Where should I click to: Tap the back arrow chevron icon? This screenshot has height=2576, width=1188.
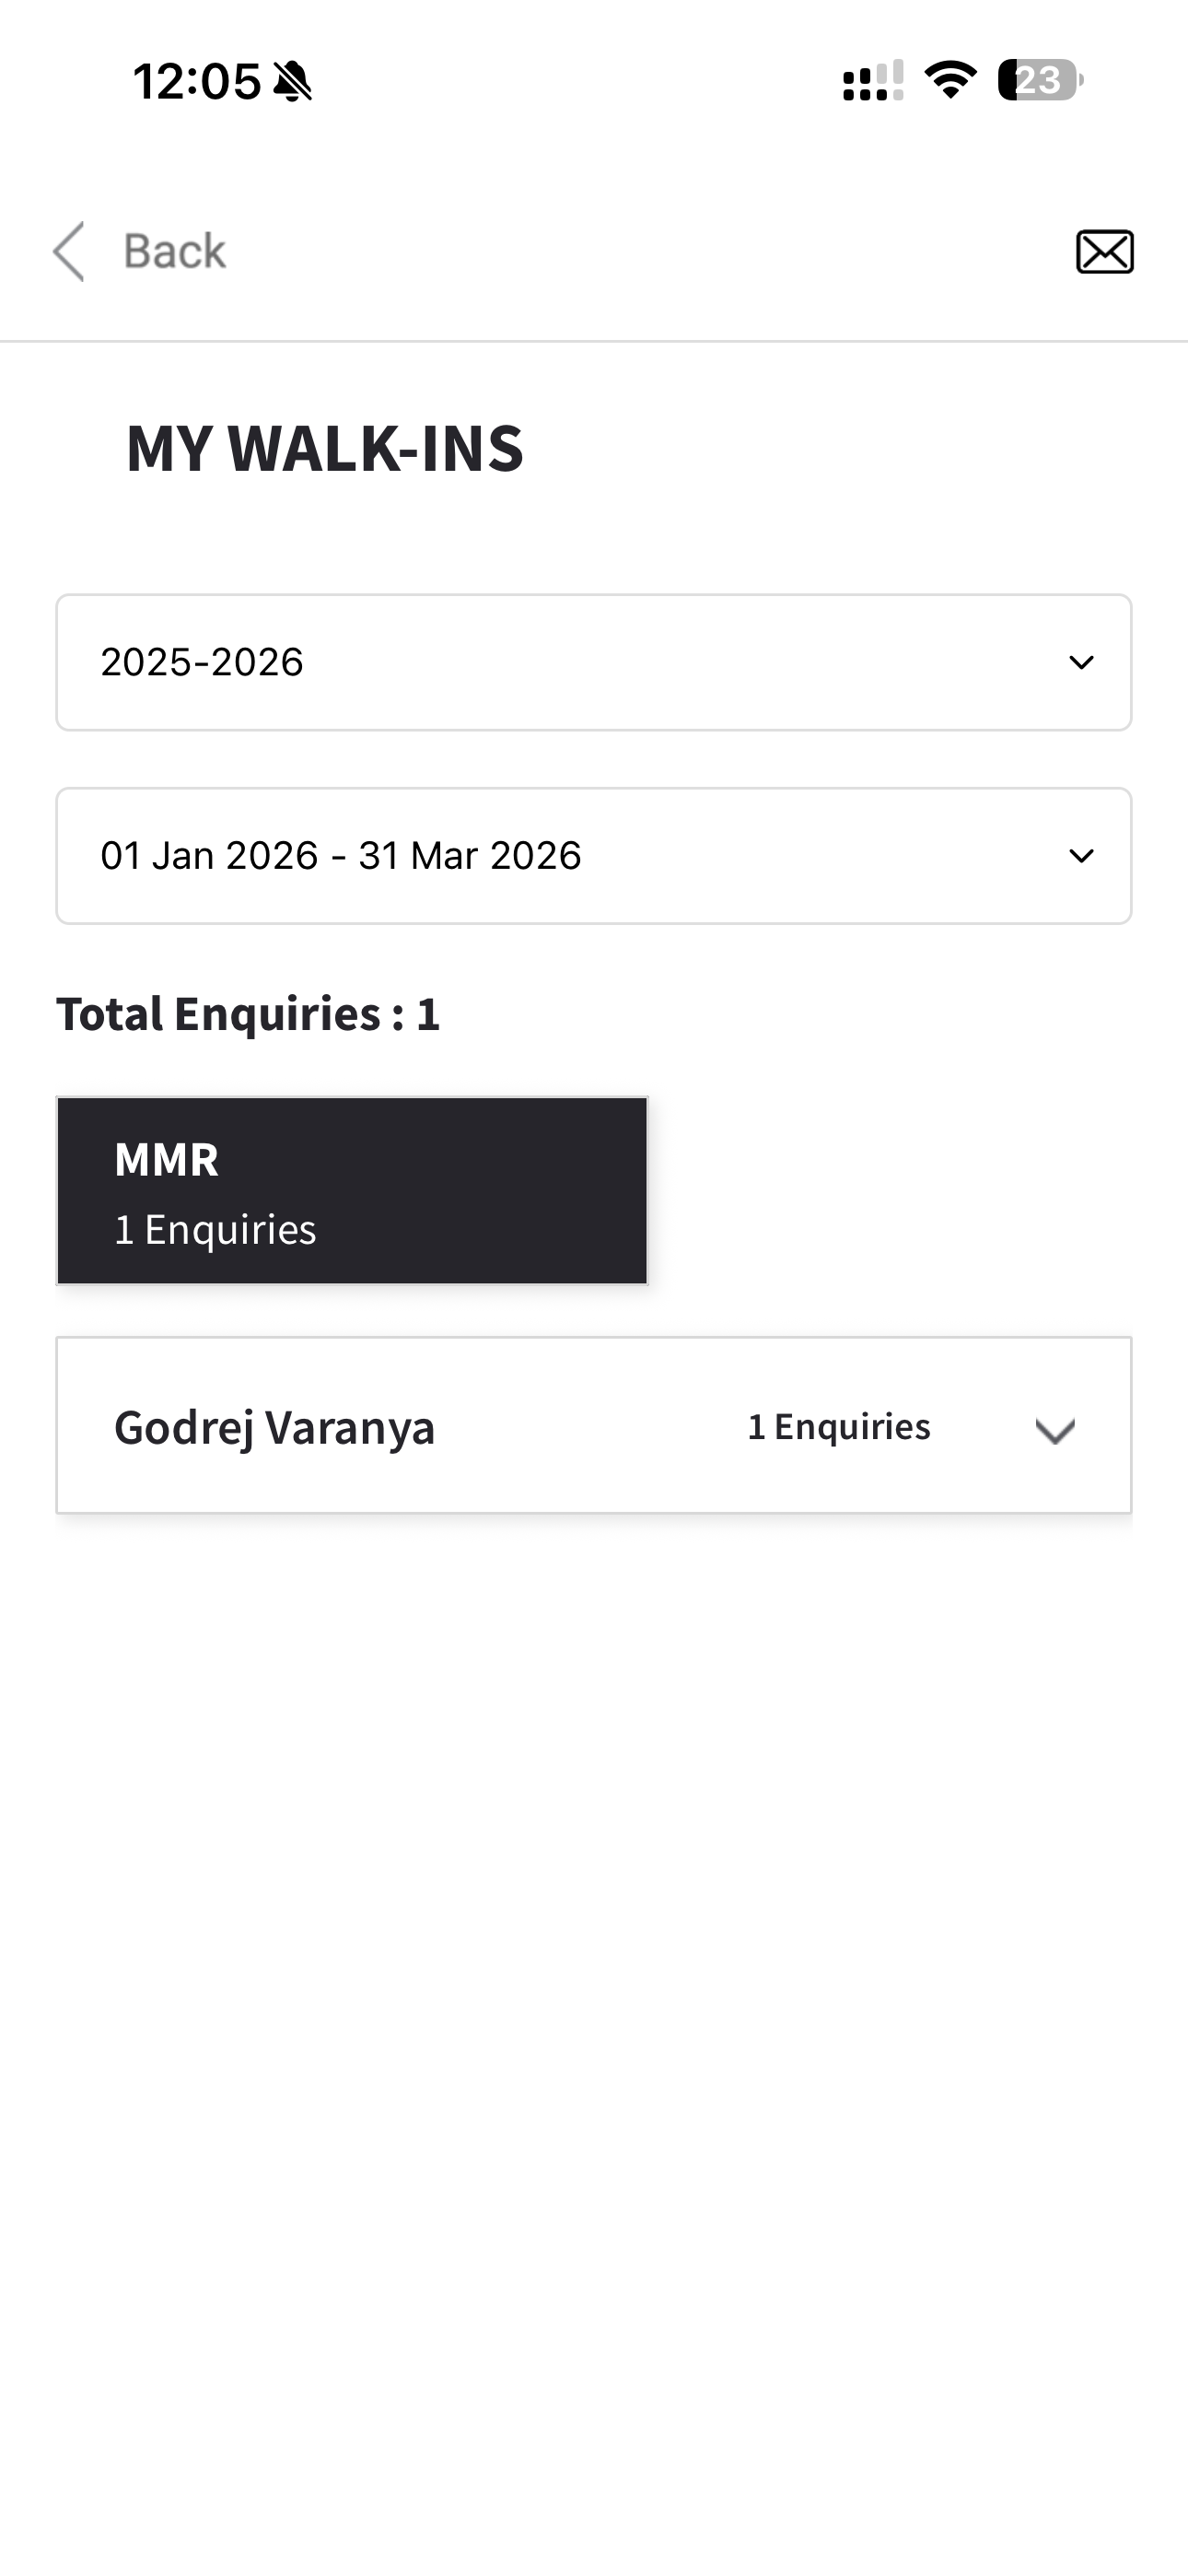pyautogui.click(x=69, y=251)
